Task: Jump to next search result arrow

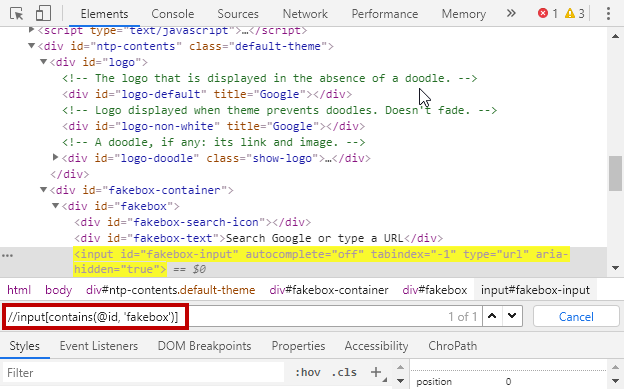Action: point(512,317)
